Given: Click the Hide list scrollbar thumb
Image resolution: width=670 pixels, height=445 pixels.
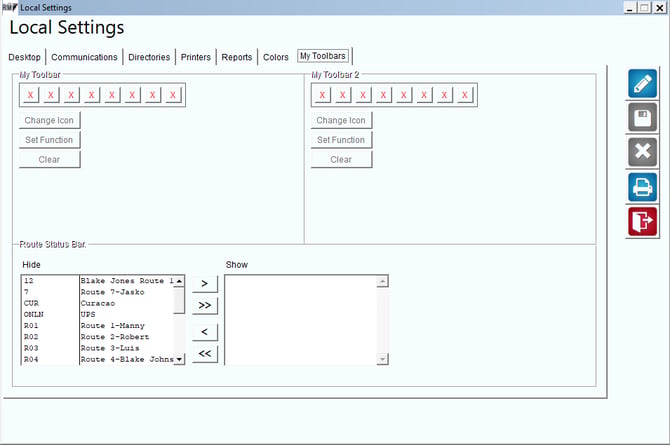Looking at the screenshot, I should click(x=179, y=301).
